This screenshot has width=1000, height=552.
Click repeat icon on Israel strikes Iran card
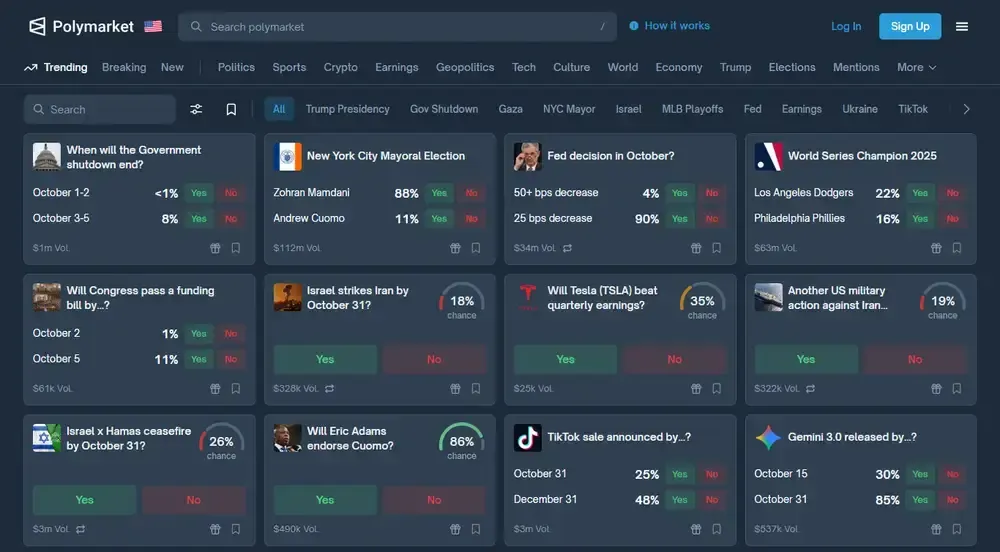click(x=329, y=388)
